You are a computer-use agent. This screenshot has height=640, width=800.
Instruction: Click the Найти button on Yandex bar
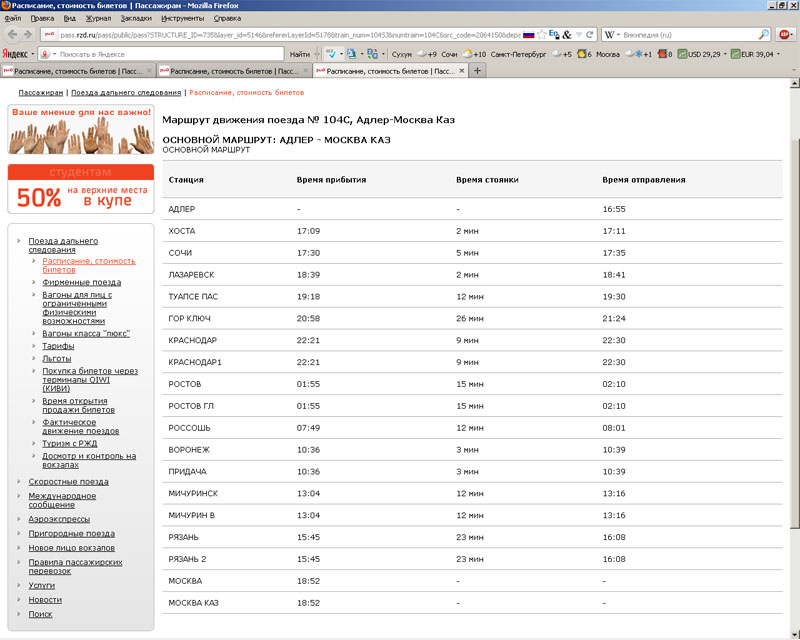(299, 53)
